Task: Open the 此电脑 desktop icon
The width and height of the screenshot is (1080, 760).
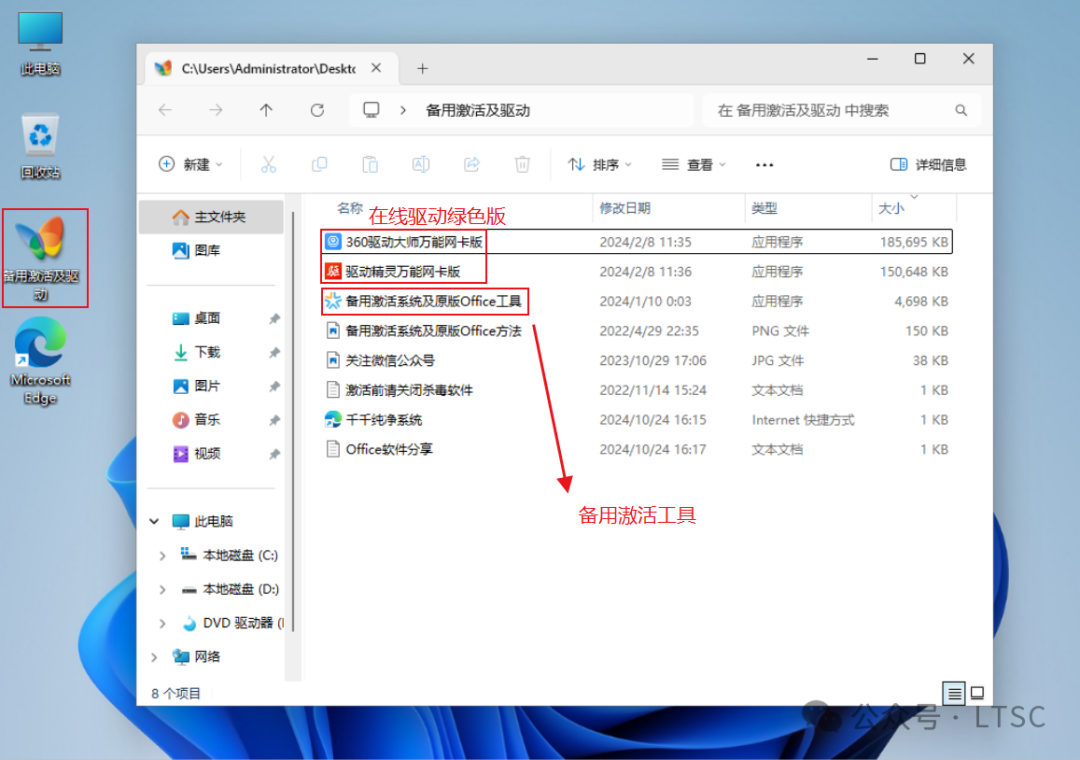Action: [x=40, y=43]
